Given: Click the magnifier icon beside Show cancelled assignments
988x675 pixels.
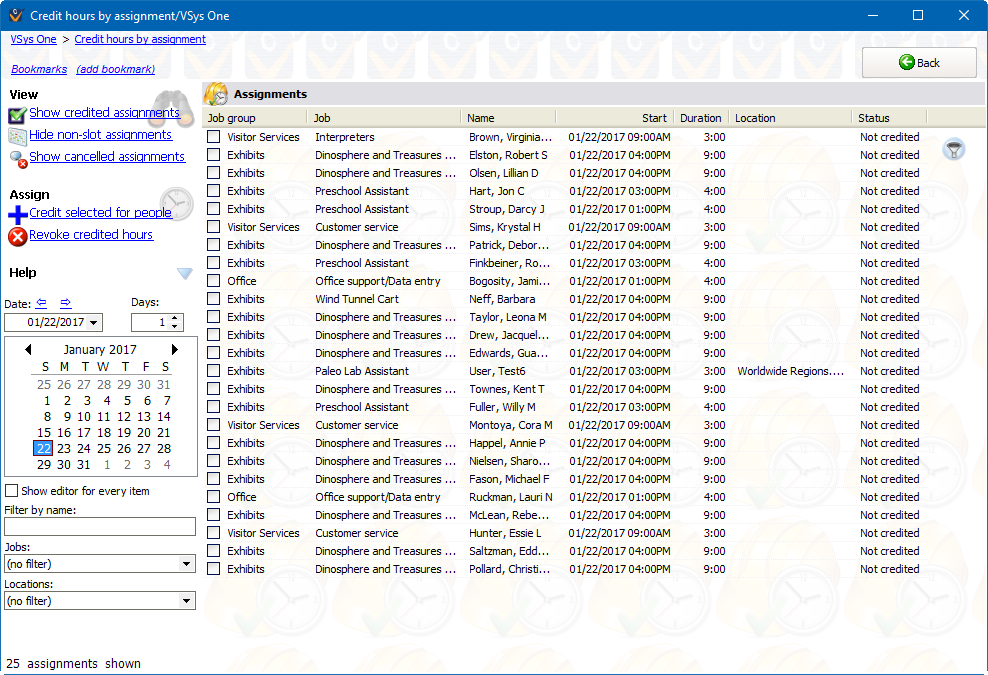Looking at the screenshot, I should pyautogui.click(x=16, y=157).
